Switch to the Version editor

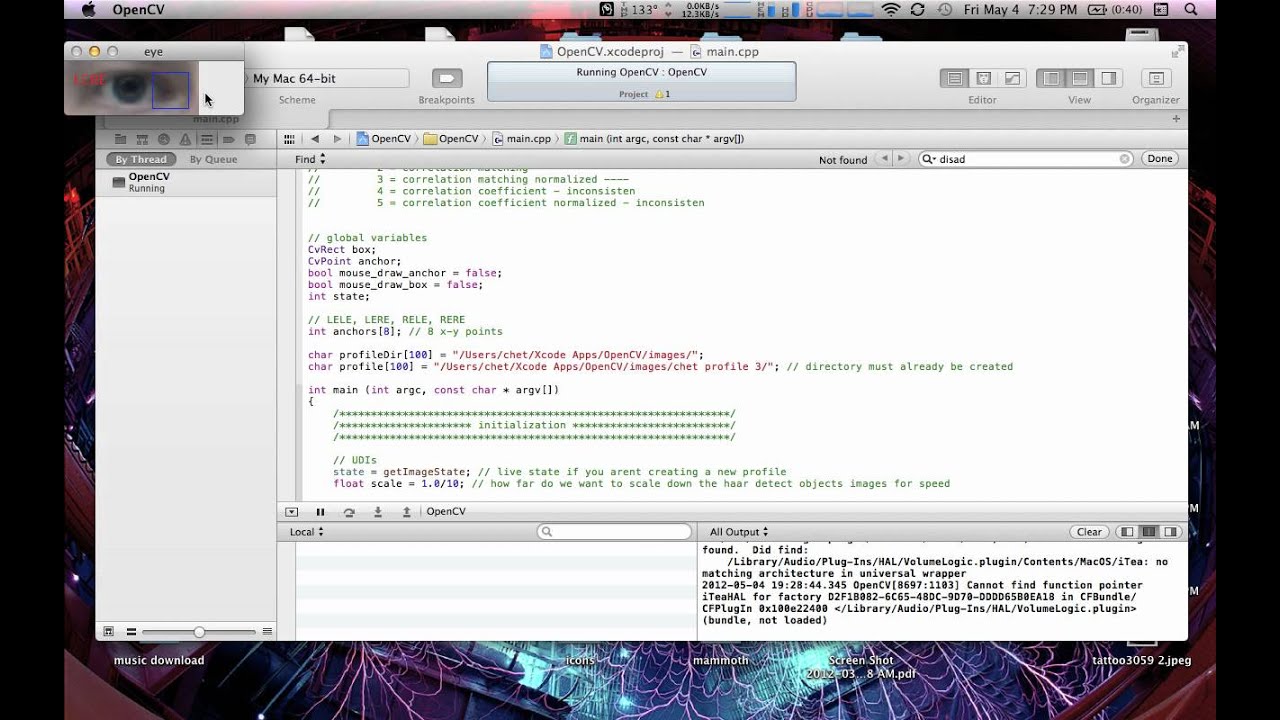tap(1012, 78)
